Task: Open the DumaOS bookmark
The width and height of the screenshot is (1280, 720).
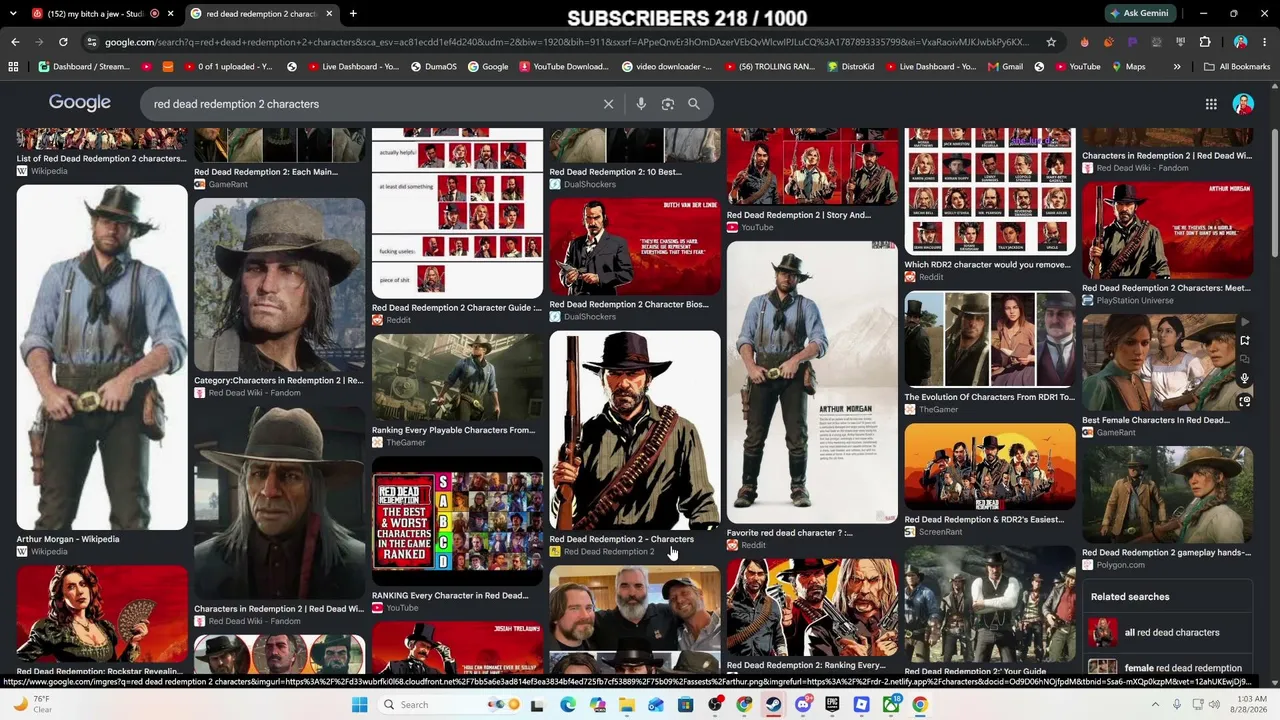Action: [433, 67]
